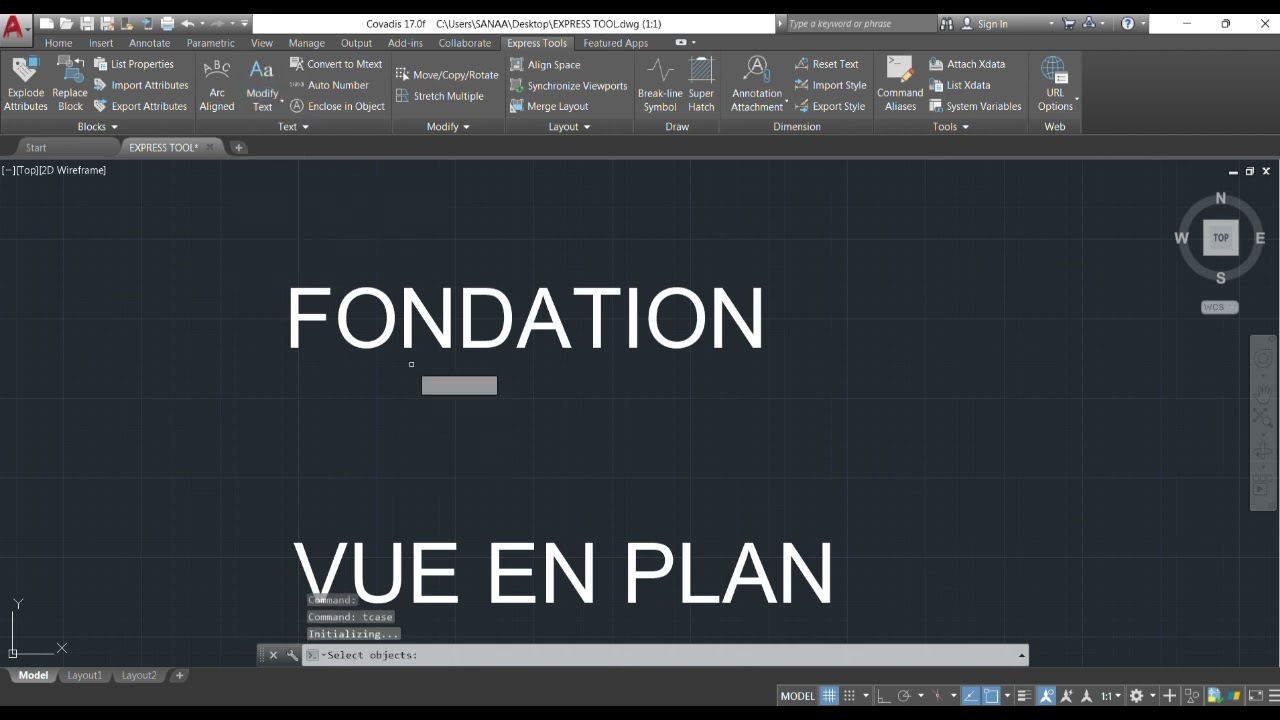Toggle polar tracking in status bar
The width and height of the screenshot is (1280, 720).
904,696
